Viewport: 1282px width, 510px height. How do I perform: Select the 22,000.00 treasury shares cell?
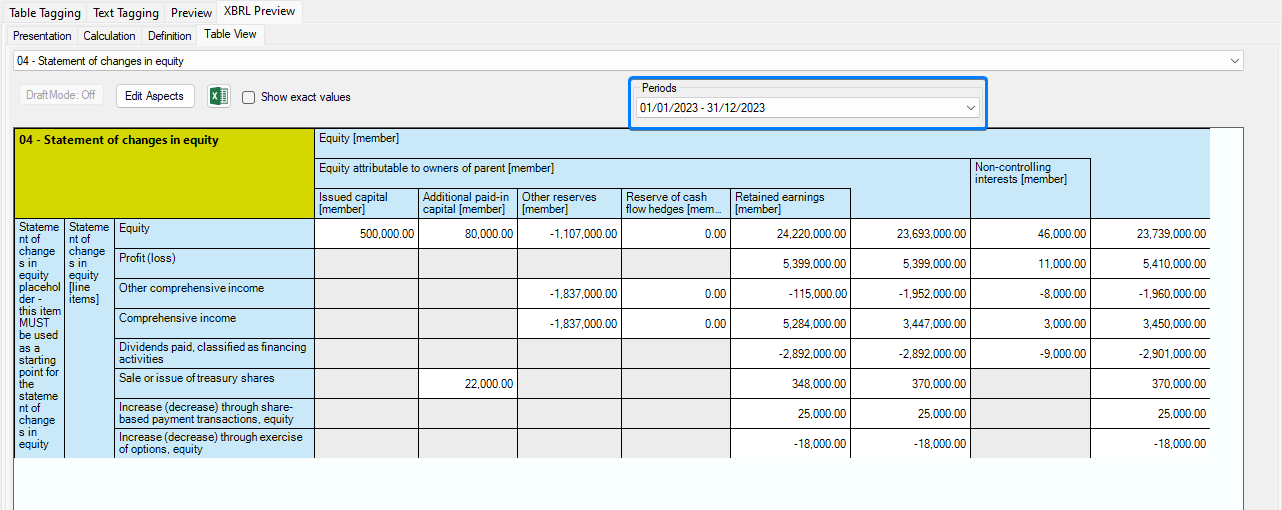(468, 383)
